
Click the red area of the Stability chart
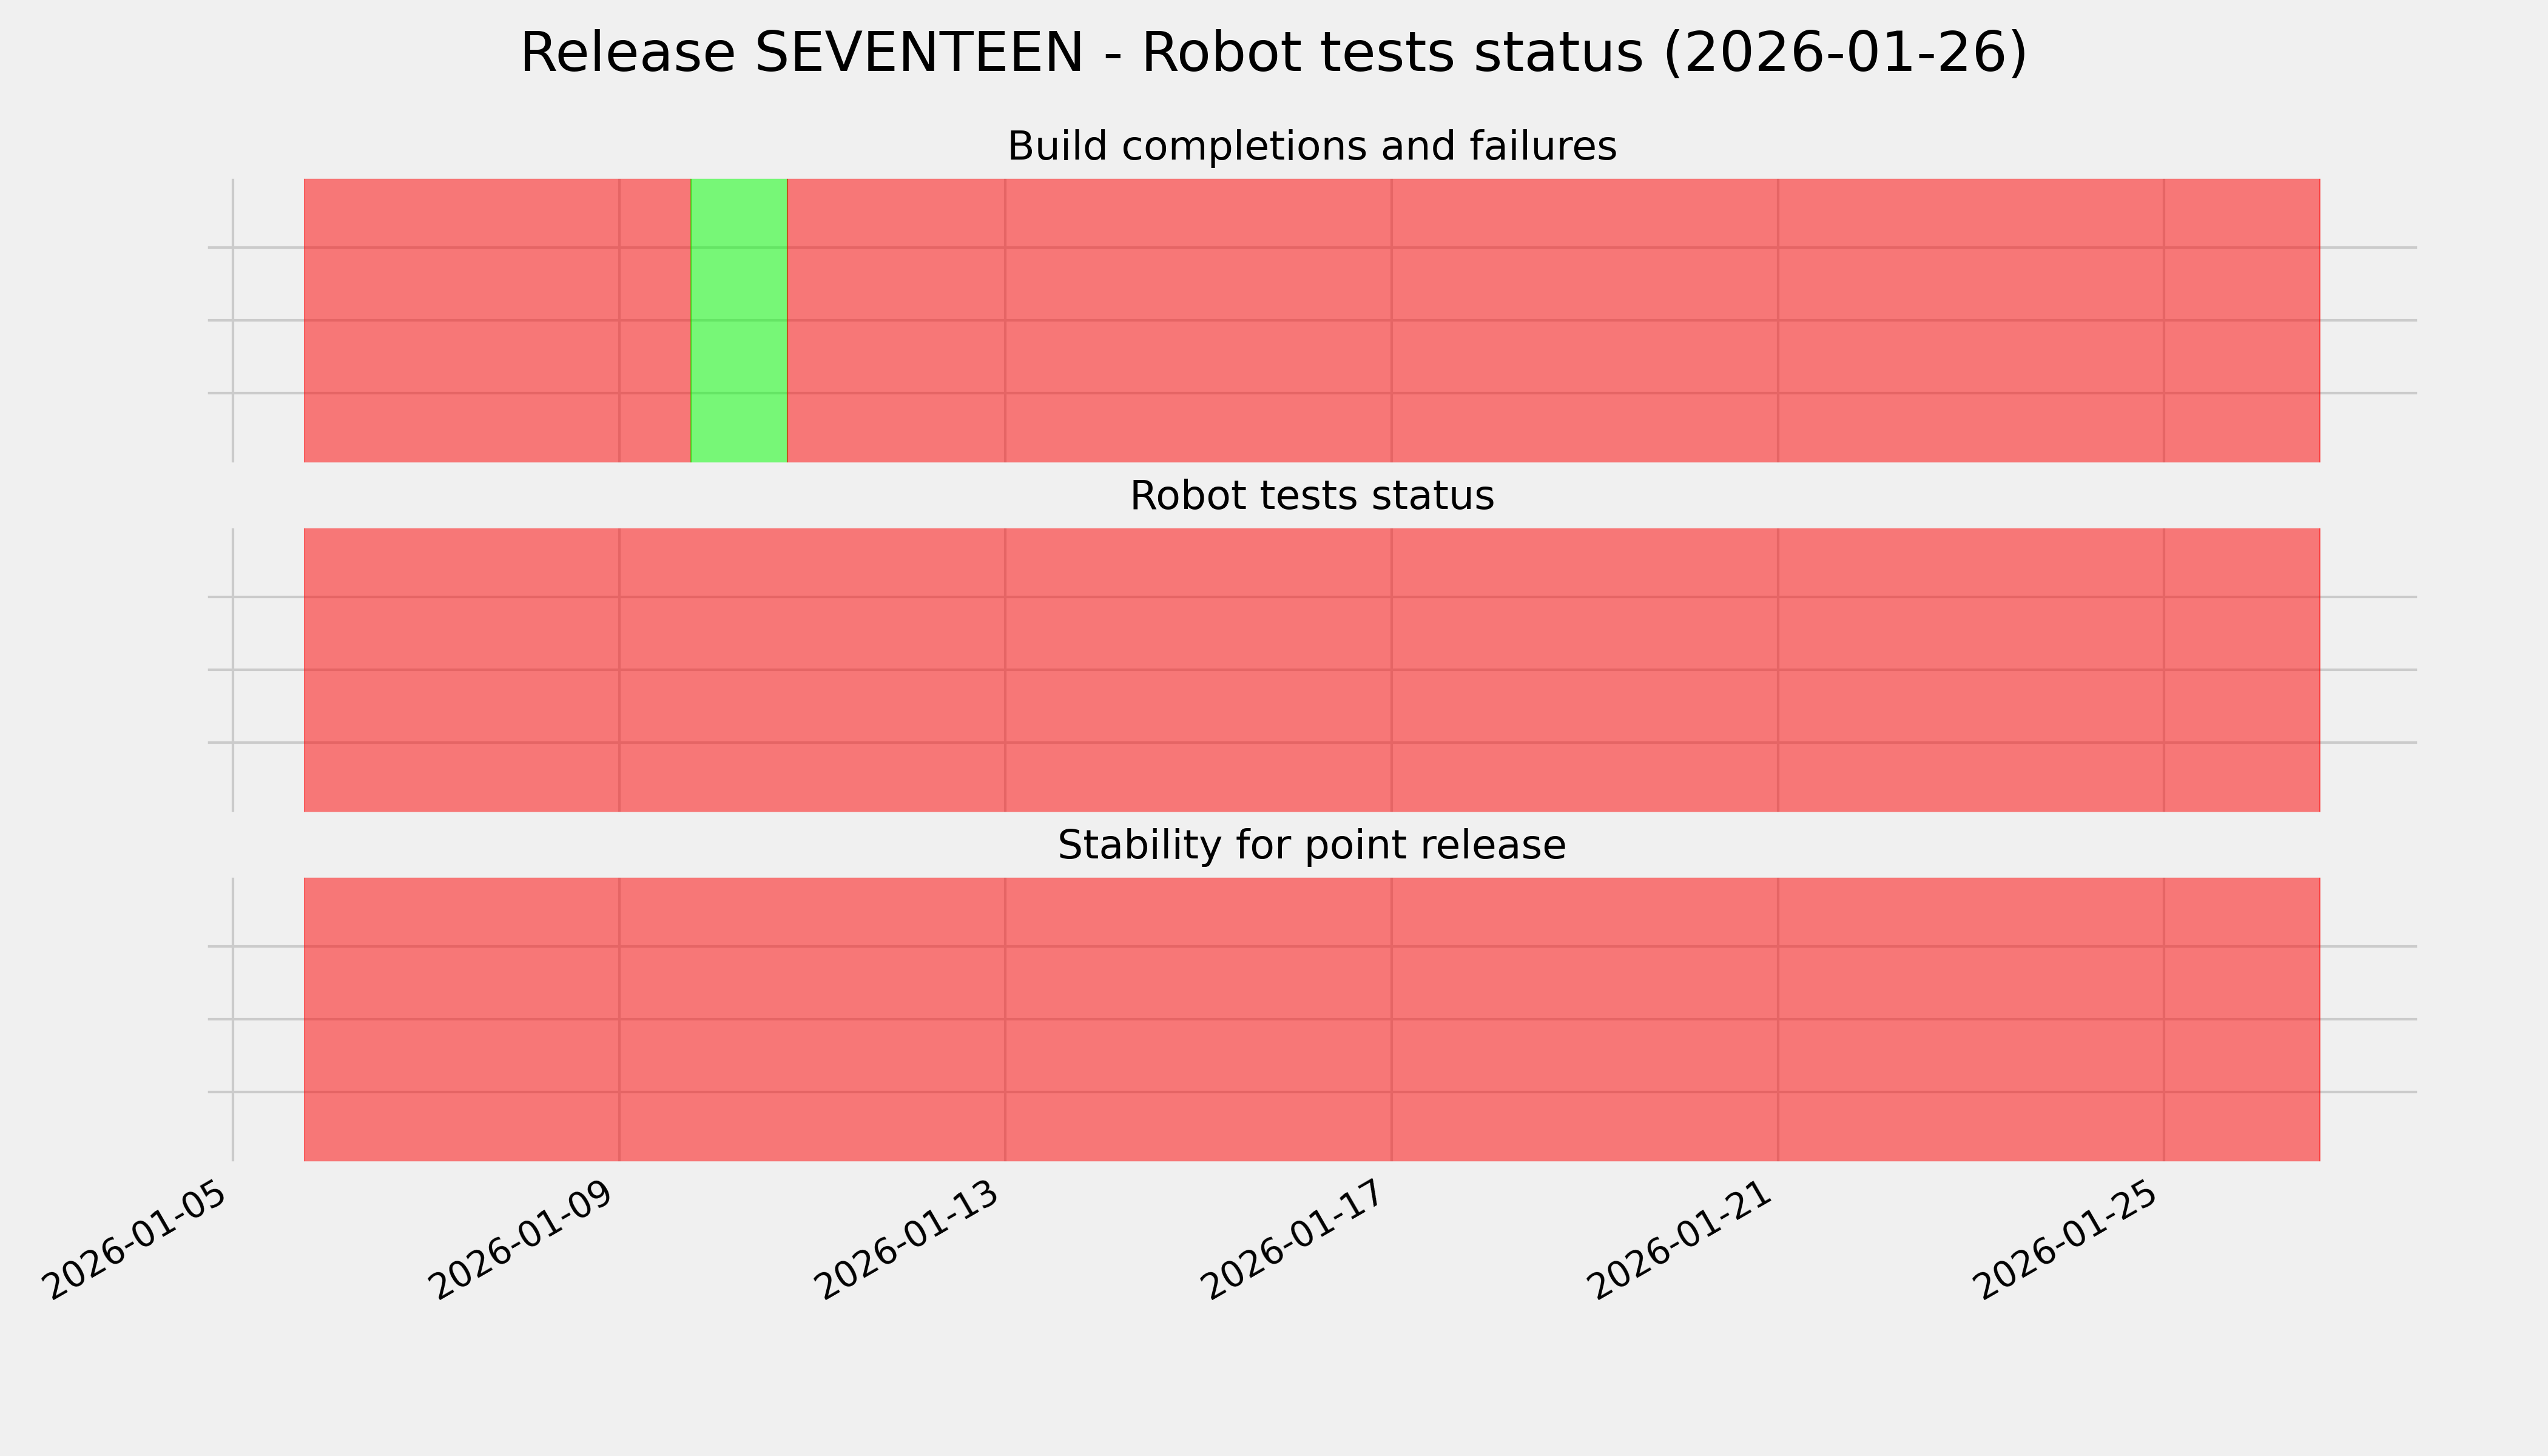pos(1311,1019)
